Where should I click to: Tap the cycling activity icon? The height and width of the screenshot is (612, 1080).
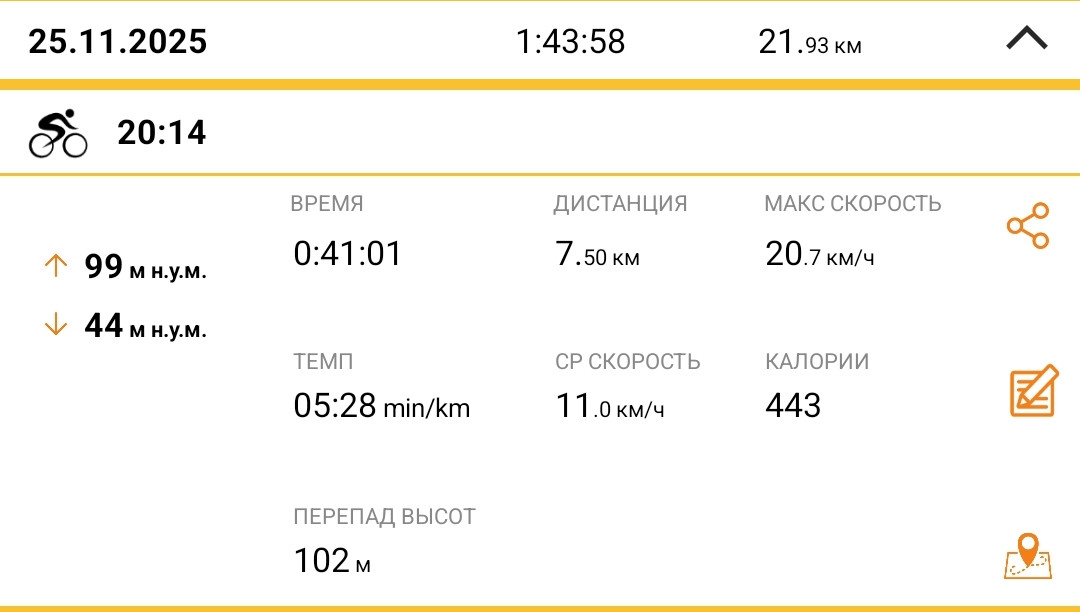[x=58, y=133]
